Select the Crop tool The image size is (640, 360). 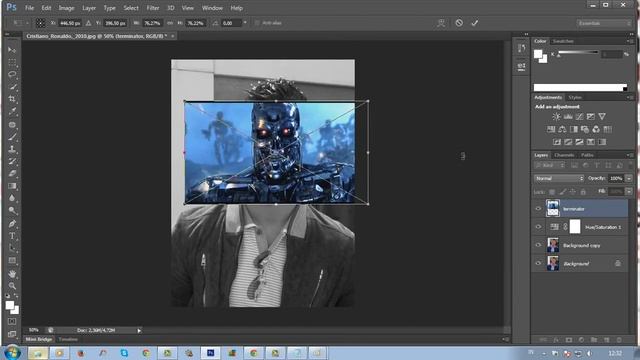tap(12, 99)
